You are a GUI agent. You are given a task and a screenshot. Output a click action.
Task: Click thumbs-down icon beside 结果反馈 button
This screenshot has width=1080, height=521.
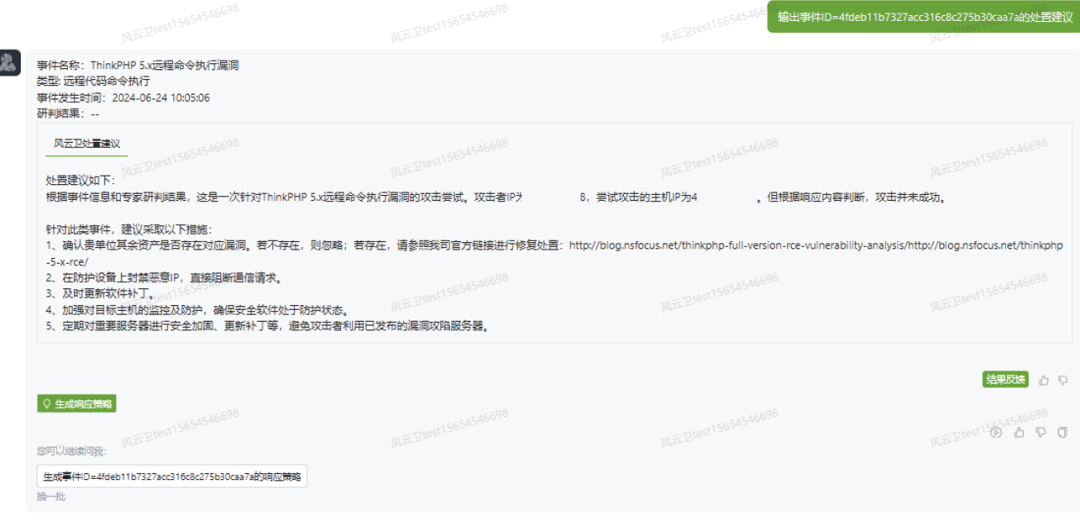1063,380
